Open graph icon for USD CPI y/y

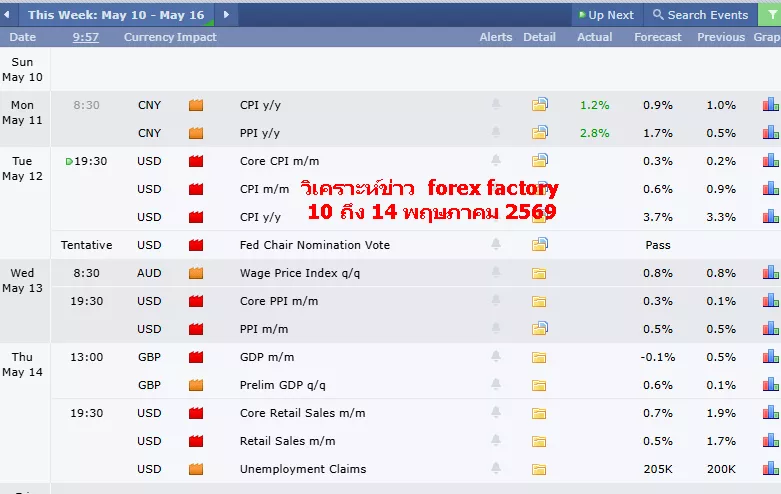tap(771, 217)
